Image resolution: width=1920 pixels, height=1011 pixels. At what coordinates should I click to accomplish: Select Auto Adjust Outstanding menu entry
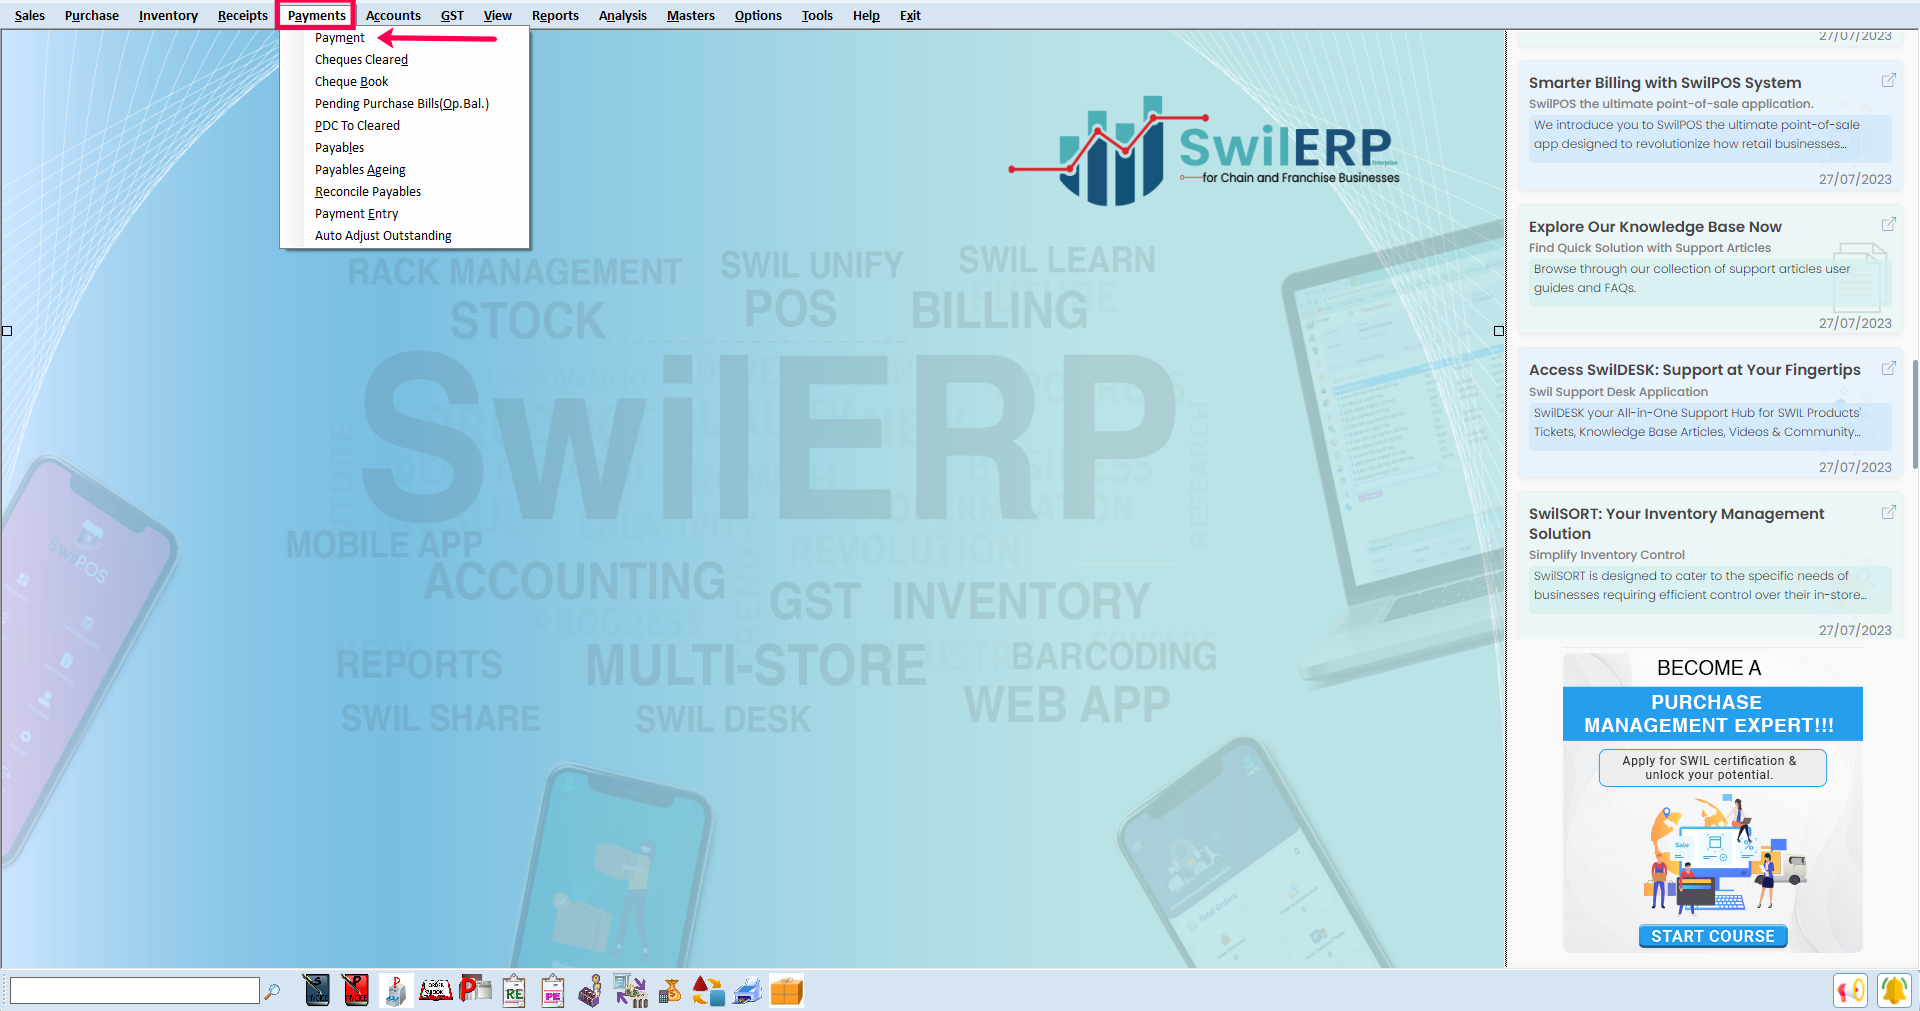(x=404, y=236)
